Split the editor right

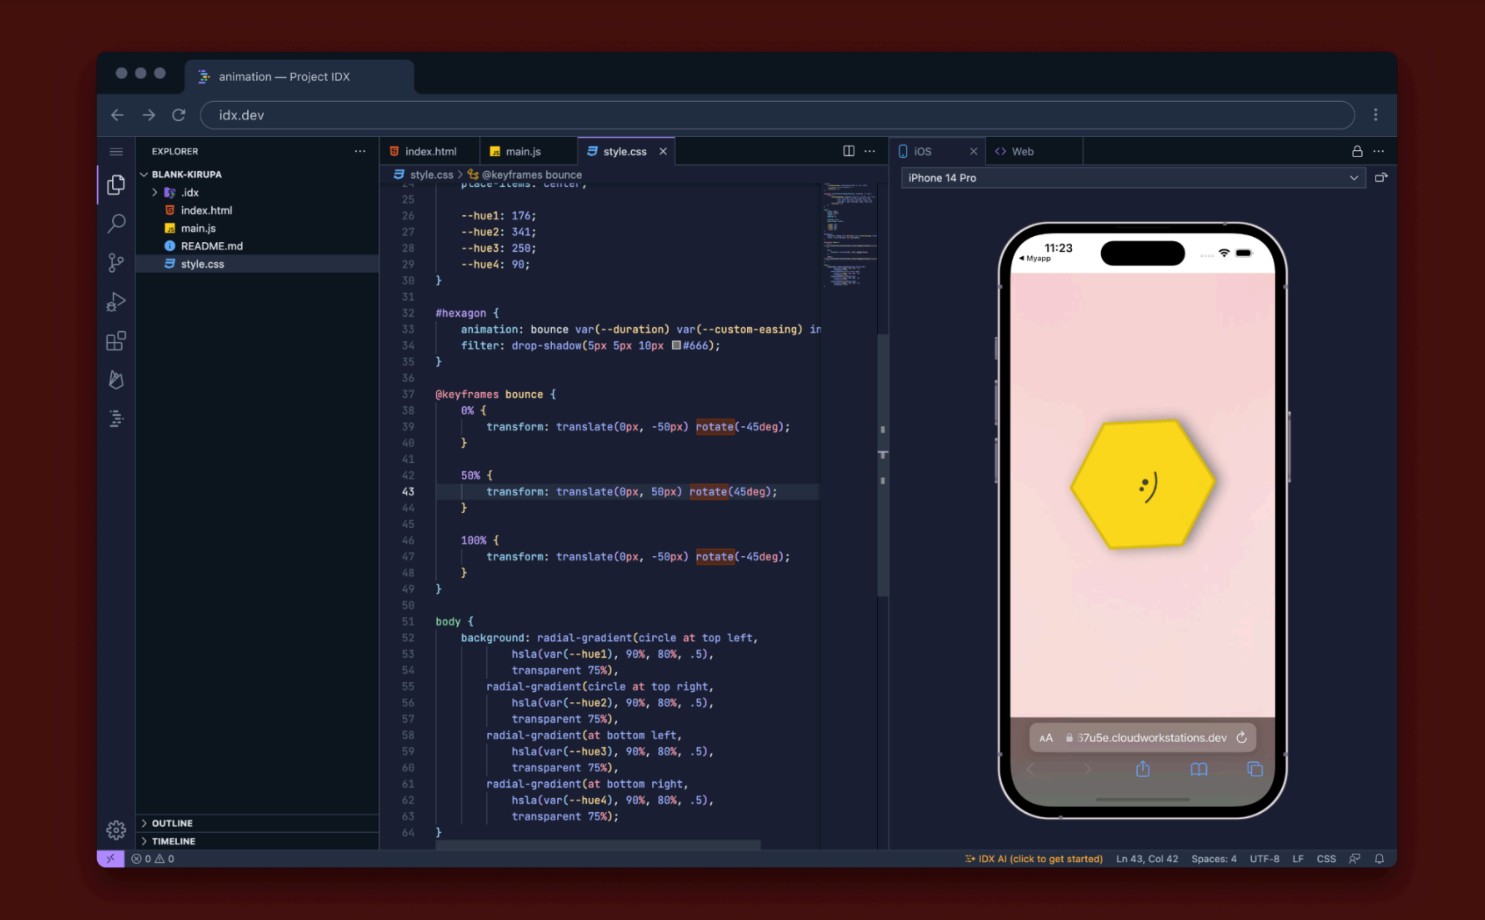click(849, 151)
